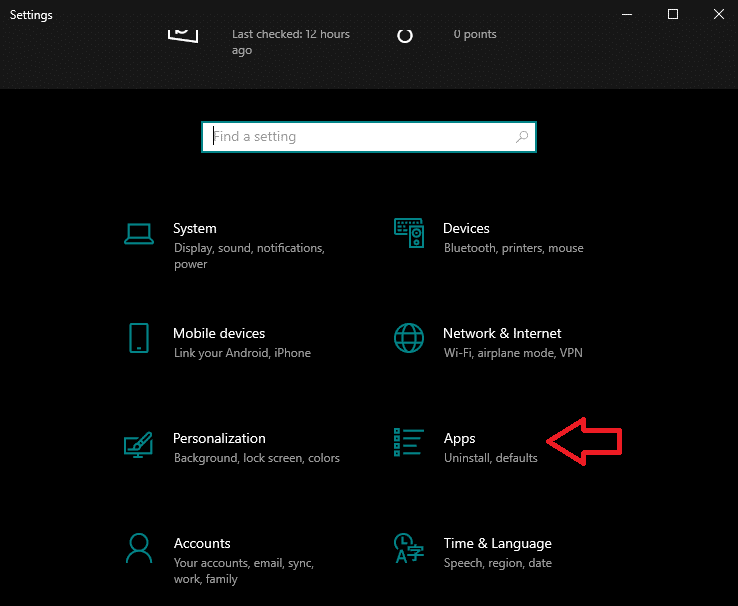738x606 pixels.
Task: Open the Mobile devices phone icon
Action: (x=139, y=338)
